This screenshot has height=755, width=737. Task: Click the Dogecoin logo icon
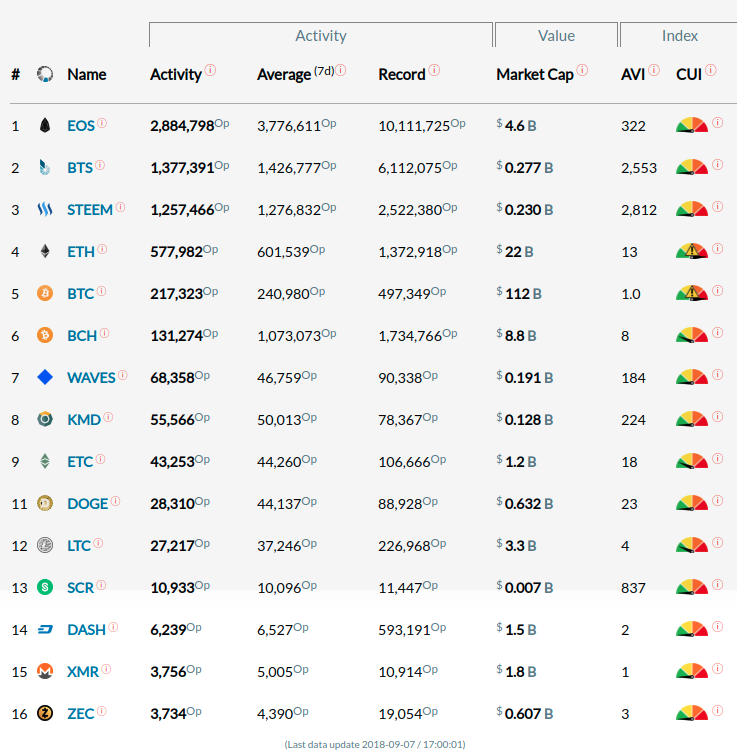(x=44, y=504)
